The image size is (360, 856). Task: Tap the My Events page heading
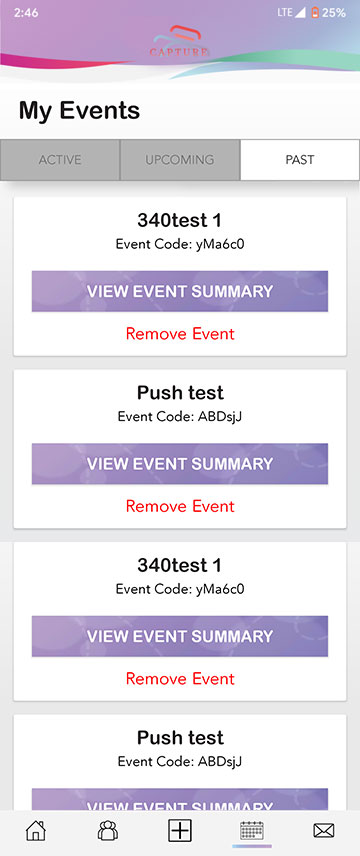coord(79,110)
